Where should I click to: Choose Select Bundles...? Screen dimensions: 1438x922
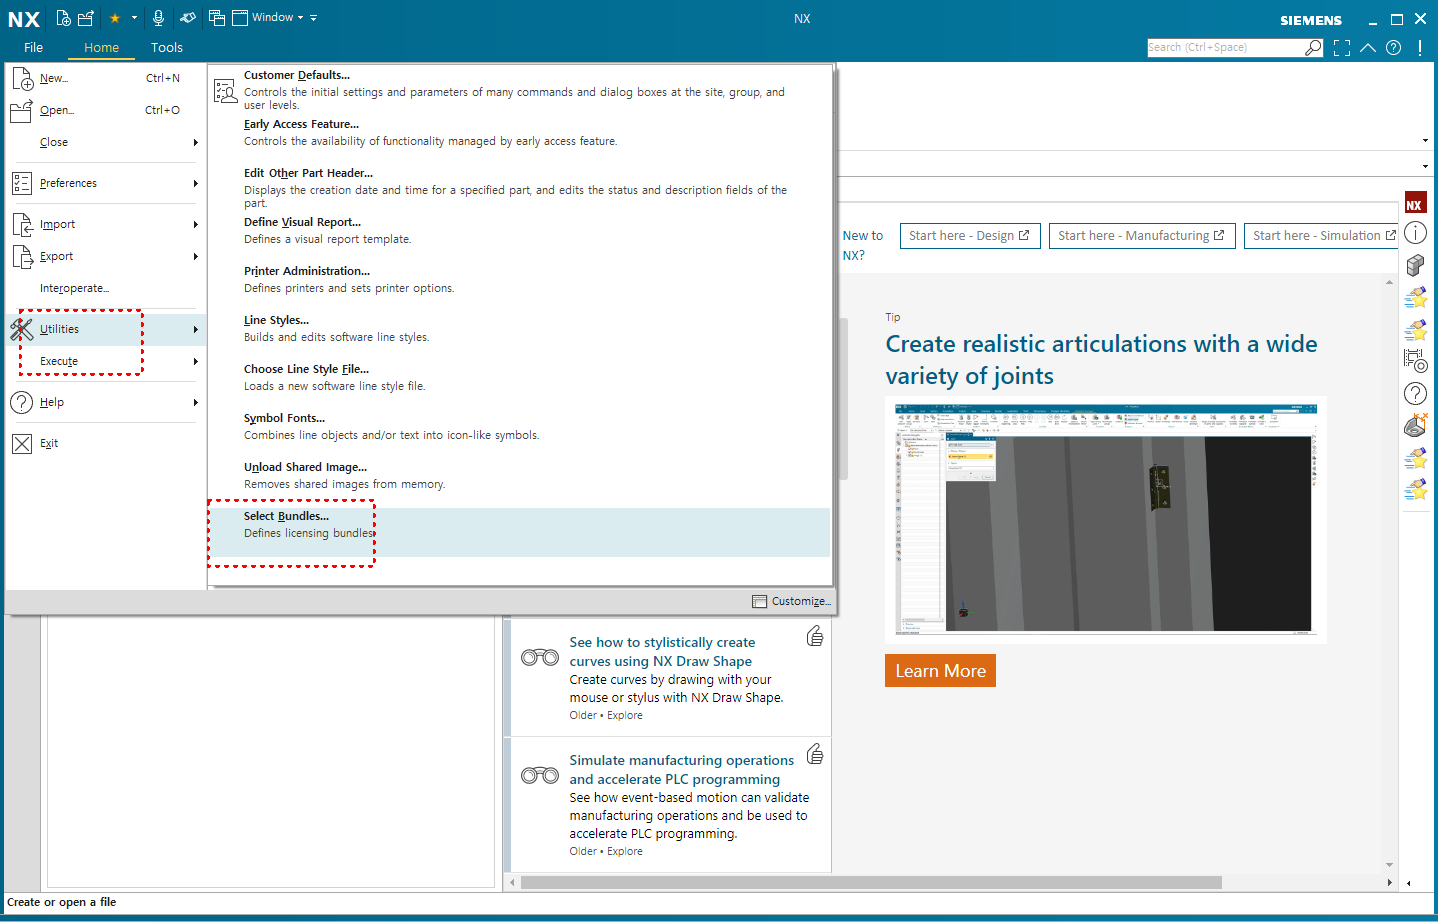click(x=520, y=532)
